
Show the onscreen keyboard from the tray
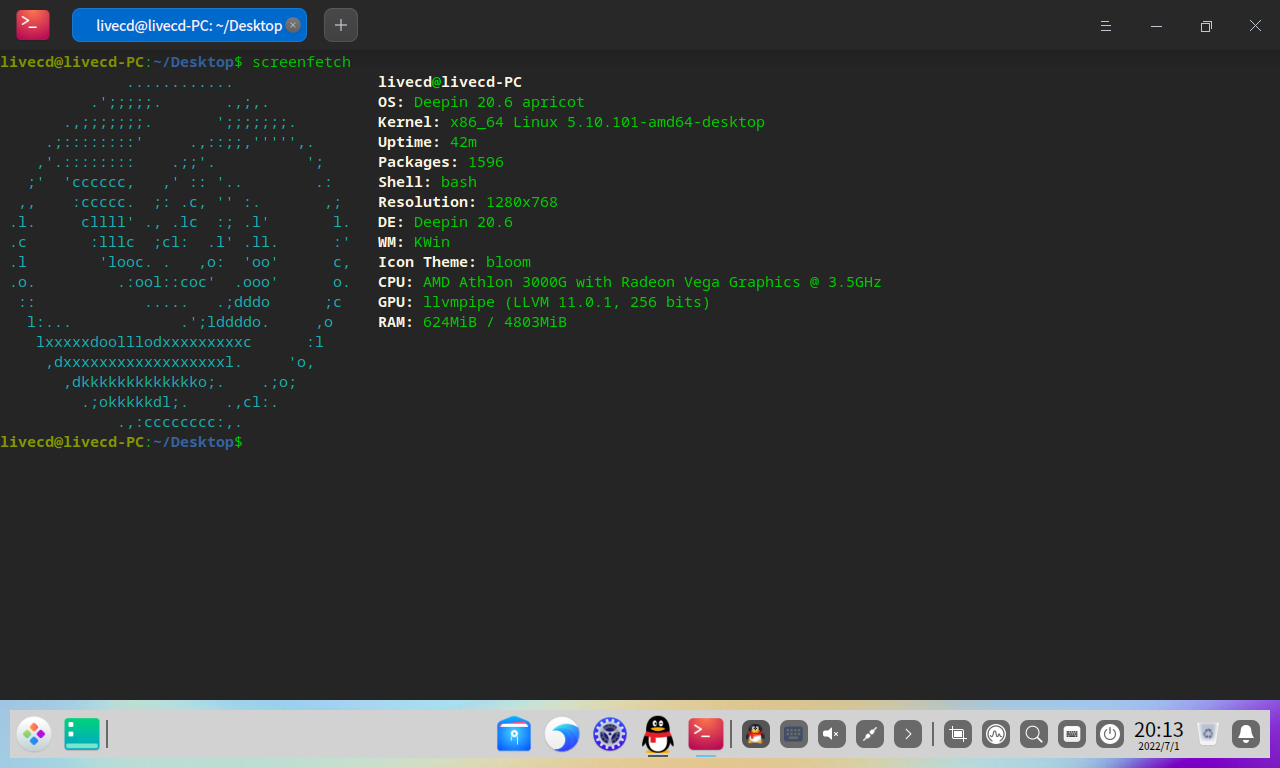[x=1071, y=733]
